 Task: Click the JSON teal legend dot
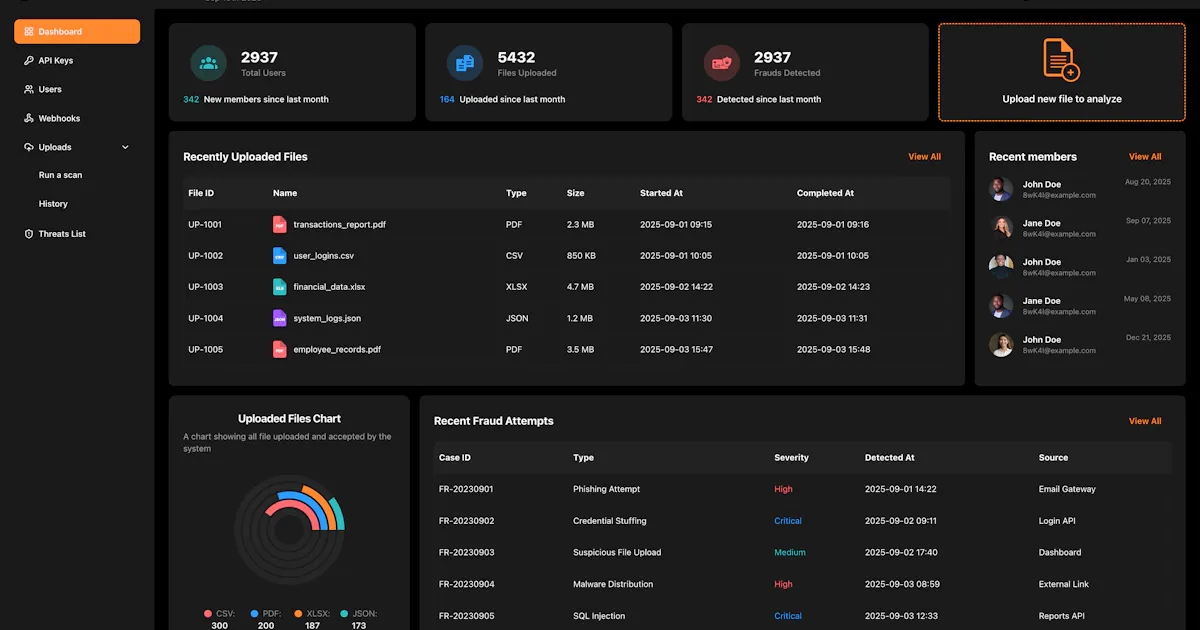pyautogui.click(x=344, y=613)
